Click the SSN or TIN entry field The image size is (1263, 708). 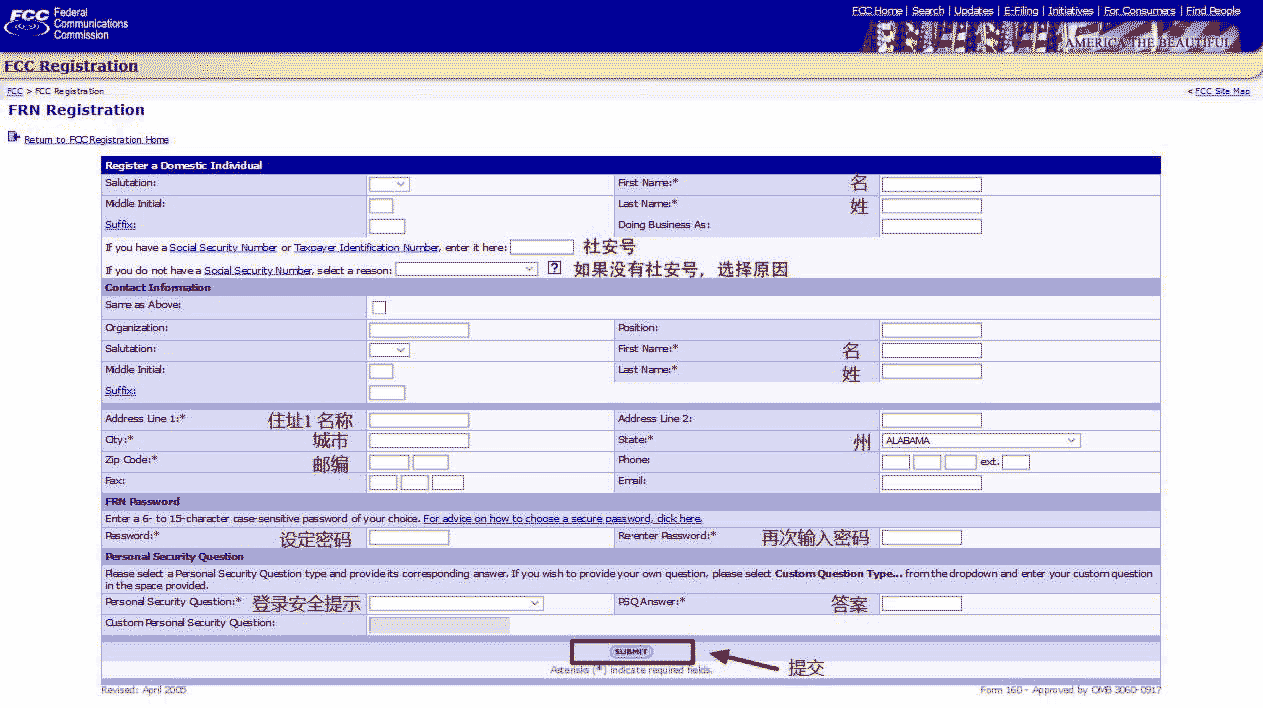point(542,246)
